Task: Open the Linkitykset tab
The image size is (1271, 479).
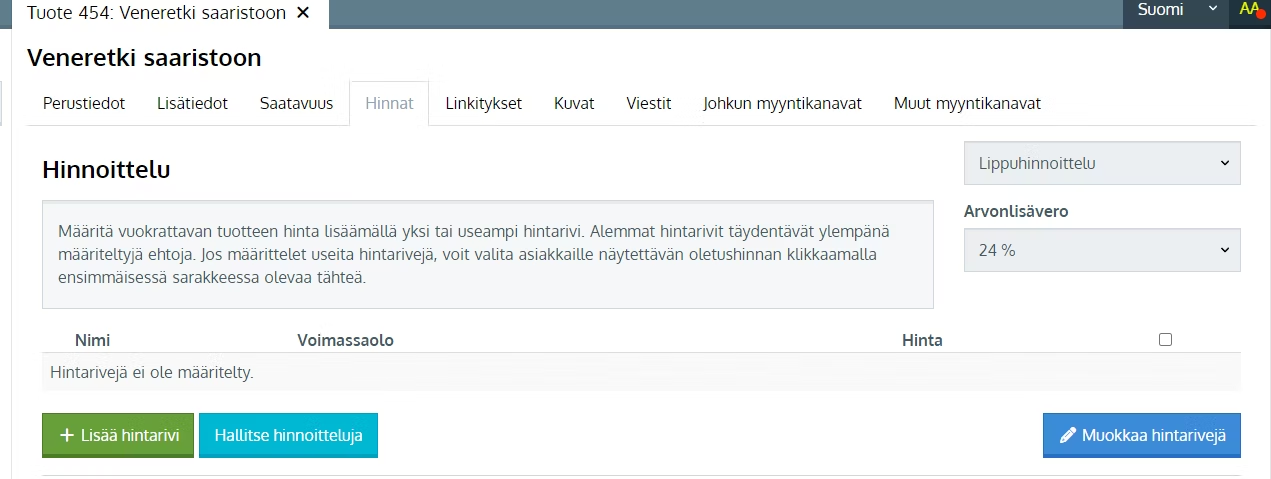Action: tap(483, 103)
